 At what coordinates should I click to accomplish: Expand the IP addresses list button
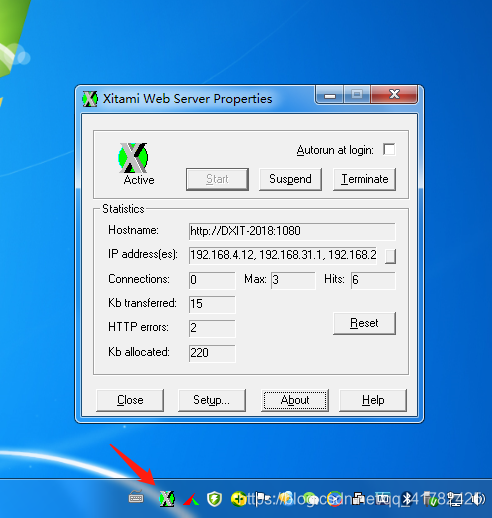click(390, 256)
